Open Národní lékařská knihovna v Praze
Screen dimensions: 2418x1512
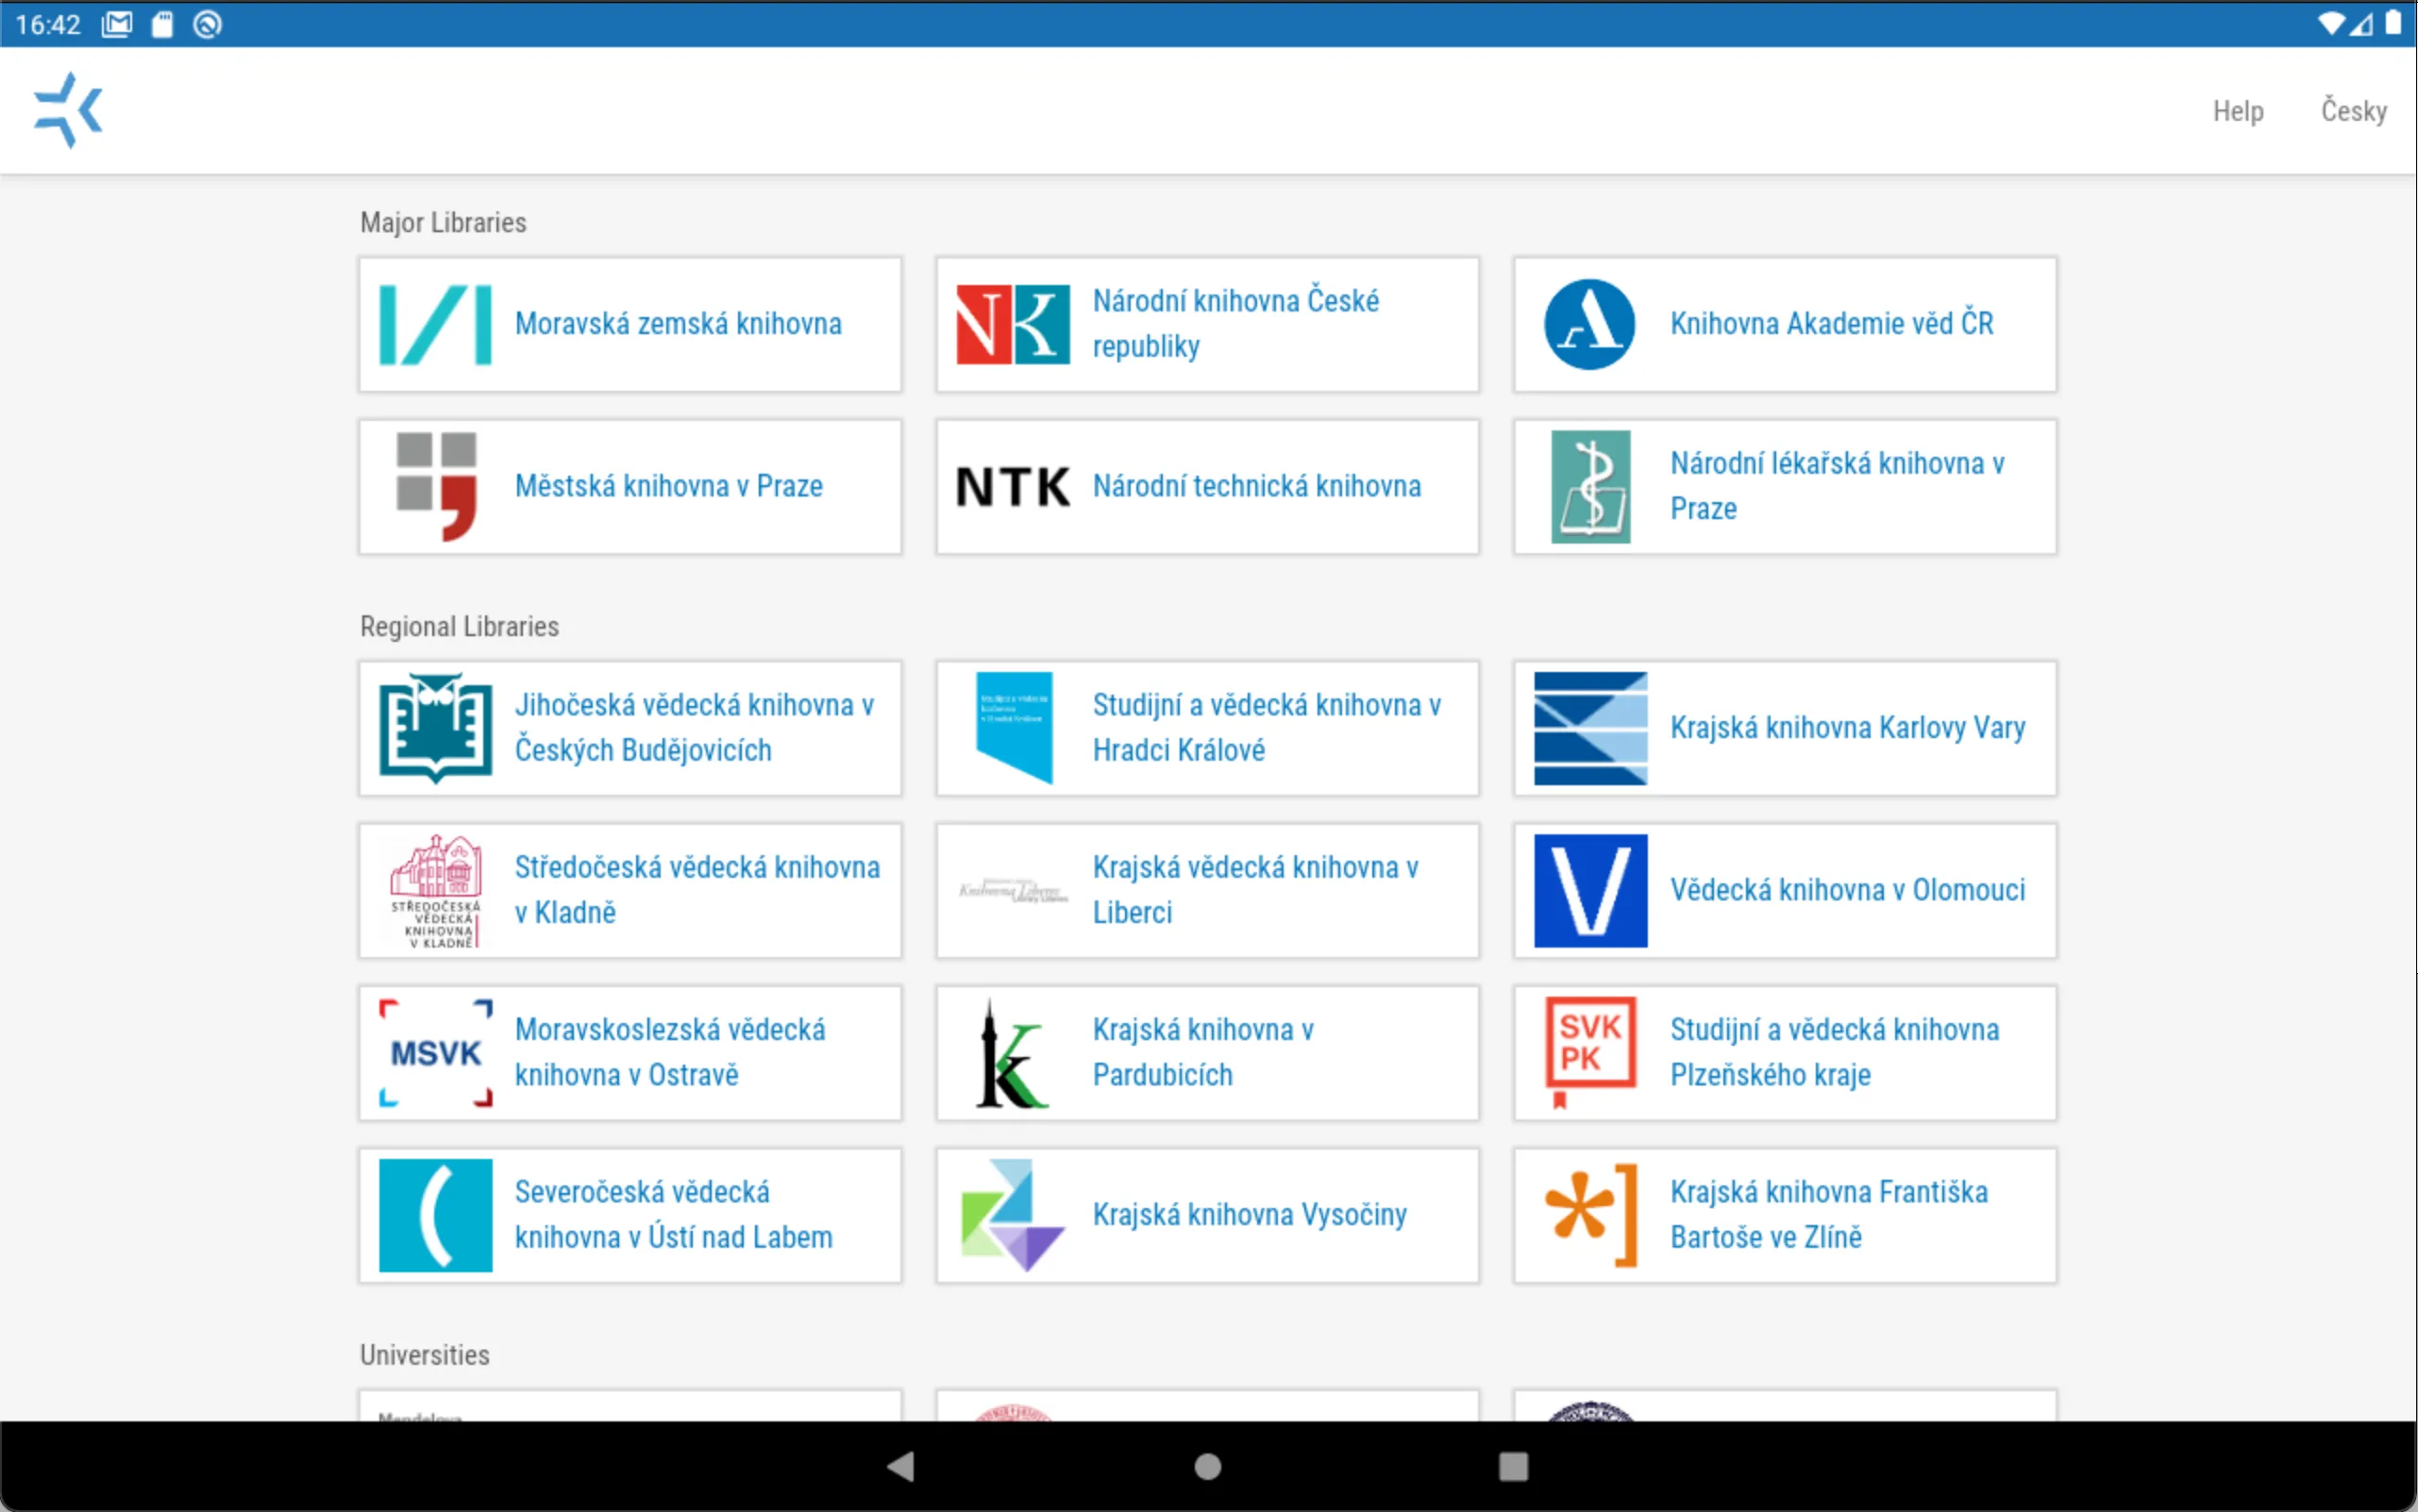tap(1838, 486)
